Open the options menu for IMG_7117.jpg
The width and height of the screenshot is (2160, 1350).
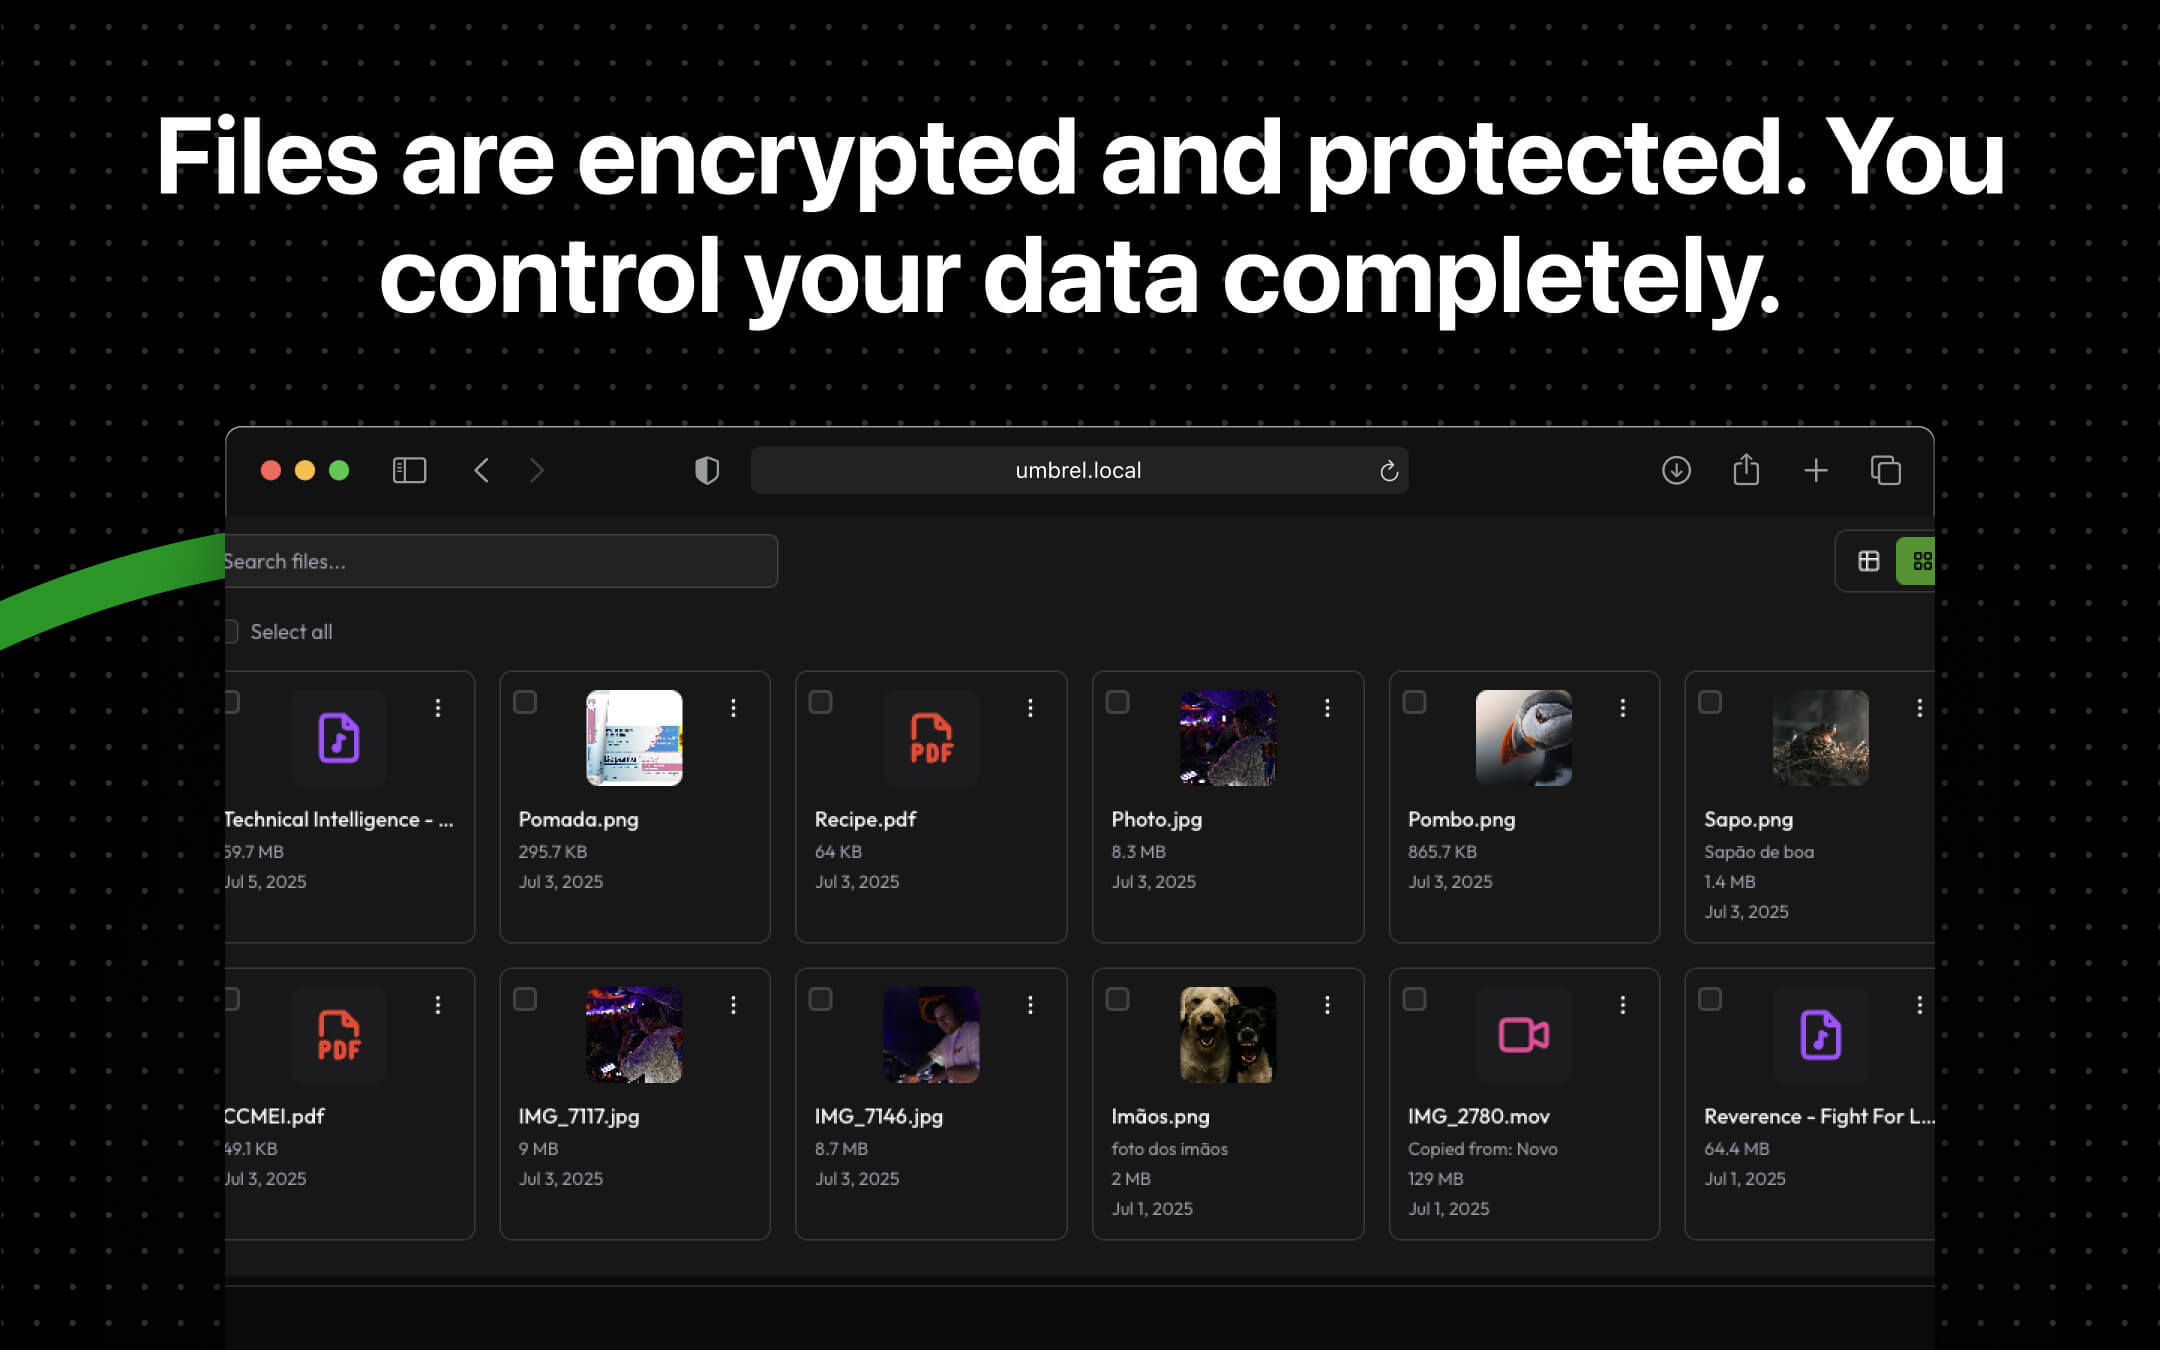click(735, 1004)
